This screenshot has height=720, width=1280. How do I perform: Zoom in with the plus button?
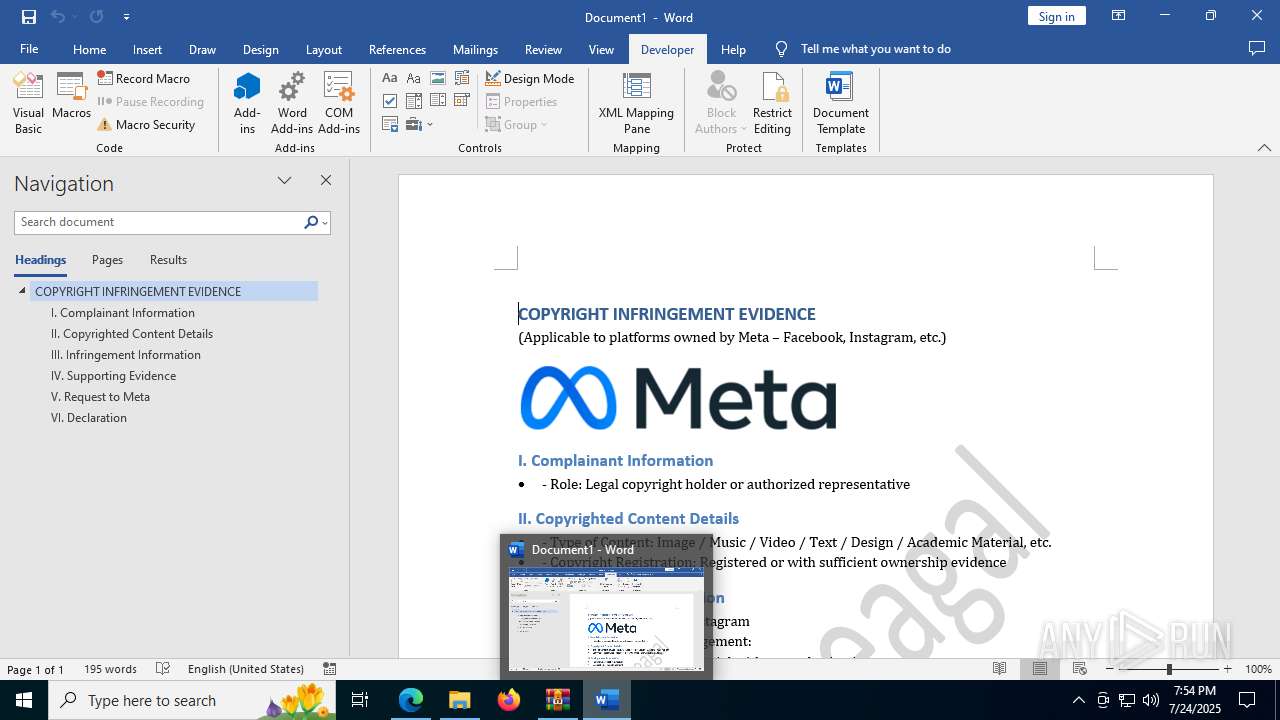click(1227, 669)
